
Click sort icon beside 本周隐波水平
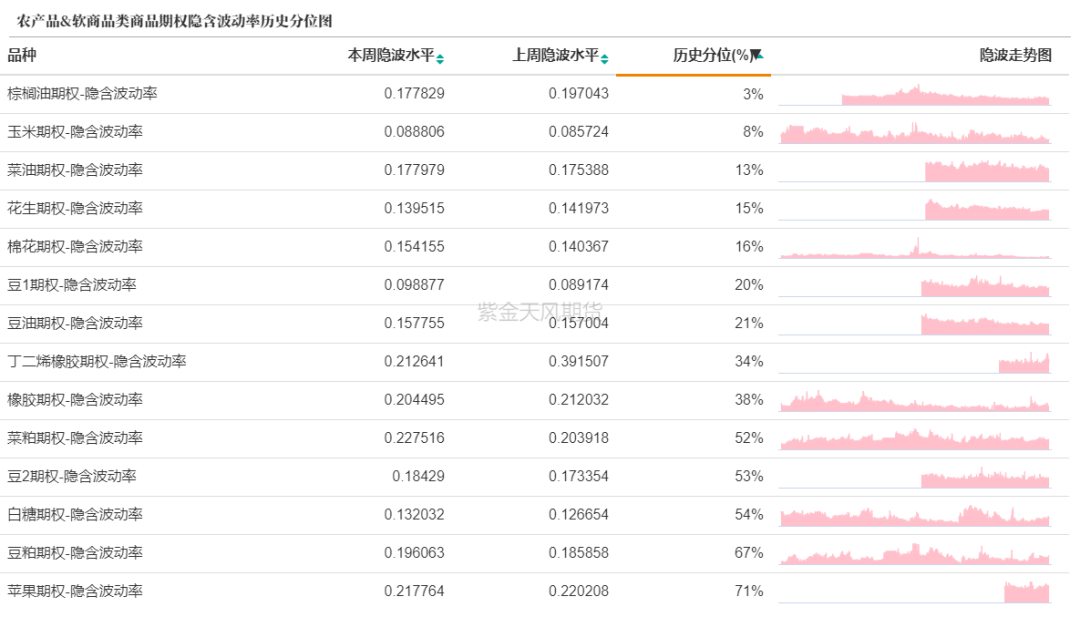(x=440, y=58)
